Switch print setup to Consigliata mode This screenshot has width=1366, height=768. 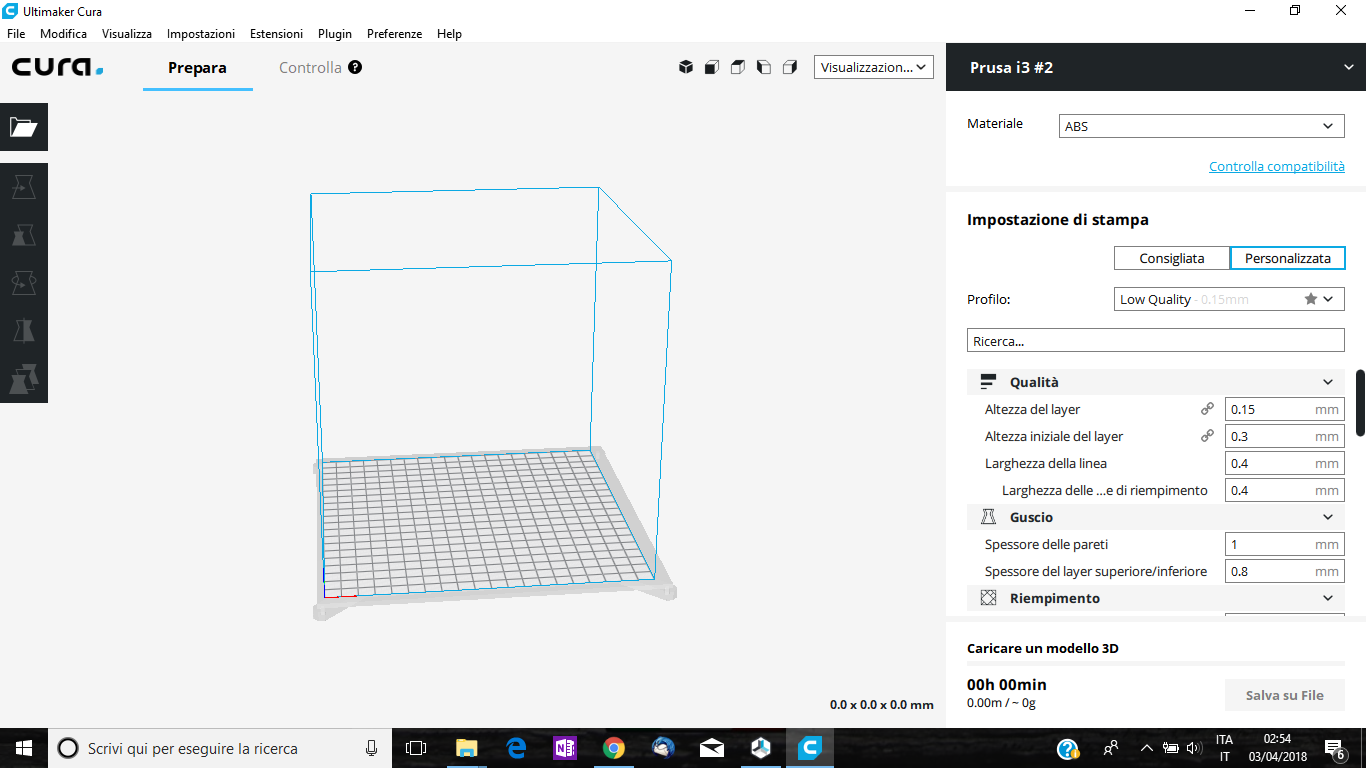click(1171, 258)
